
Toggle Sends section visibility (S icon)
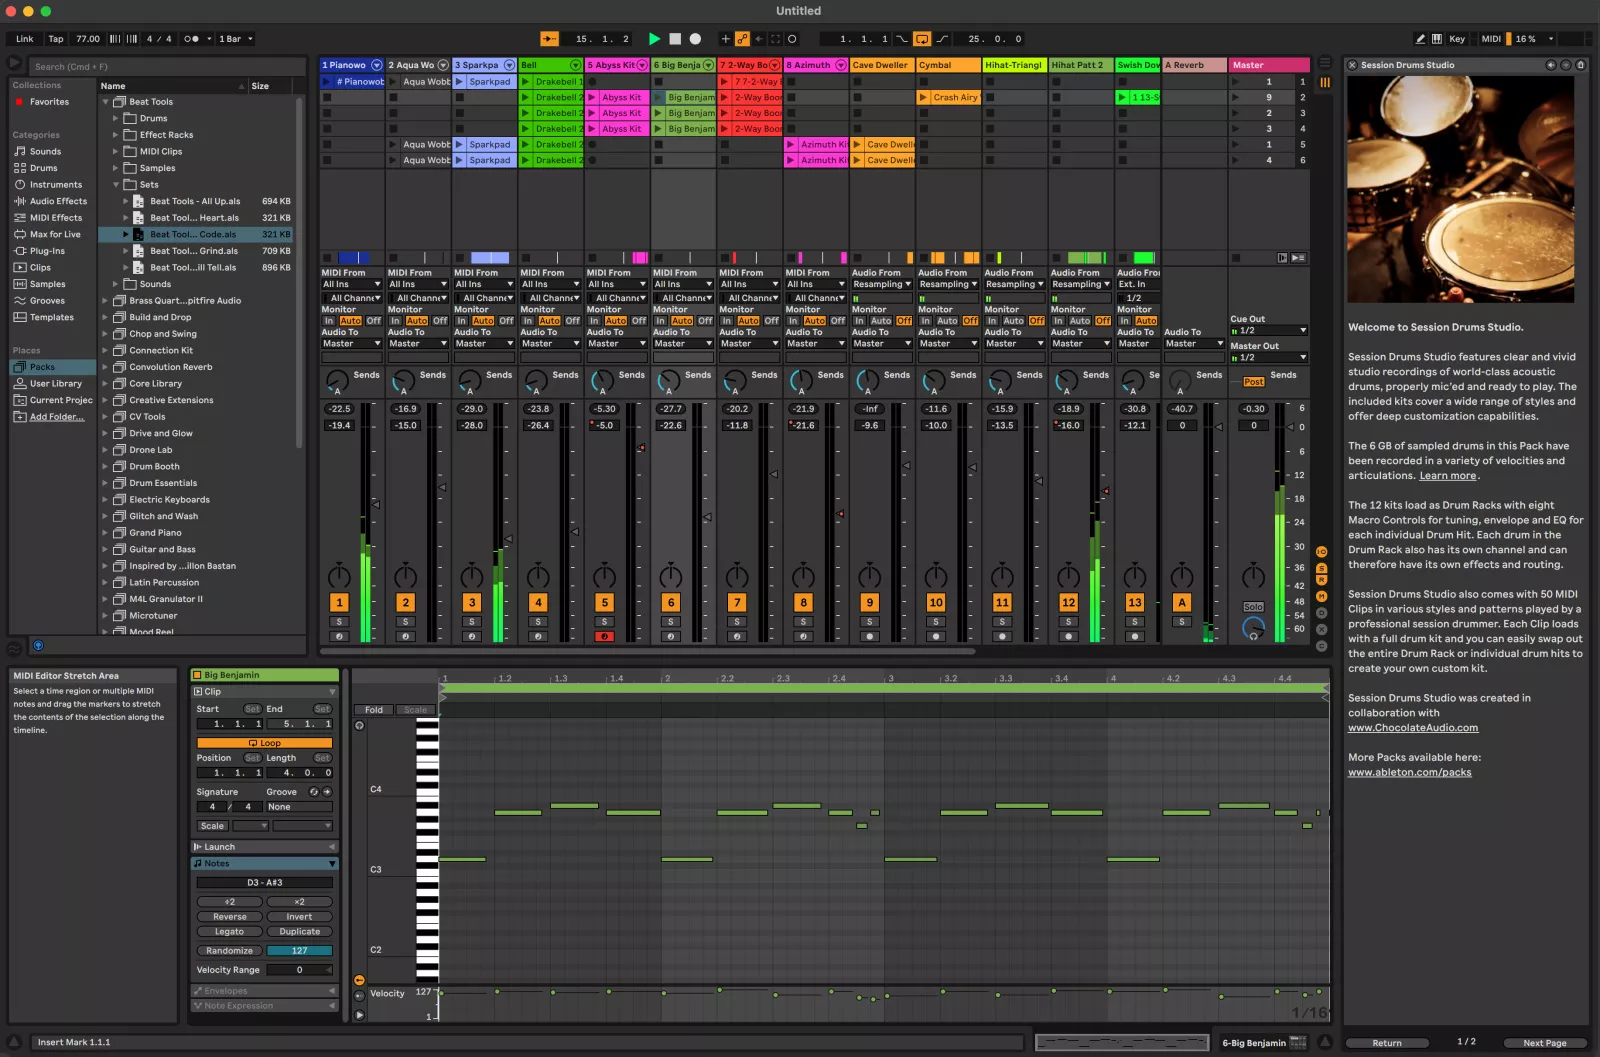1322,568
